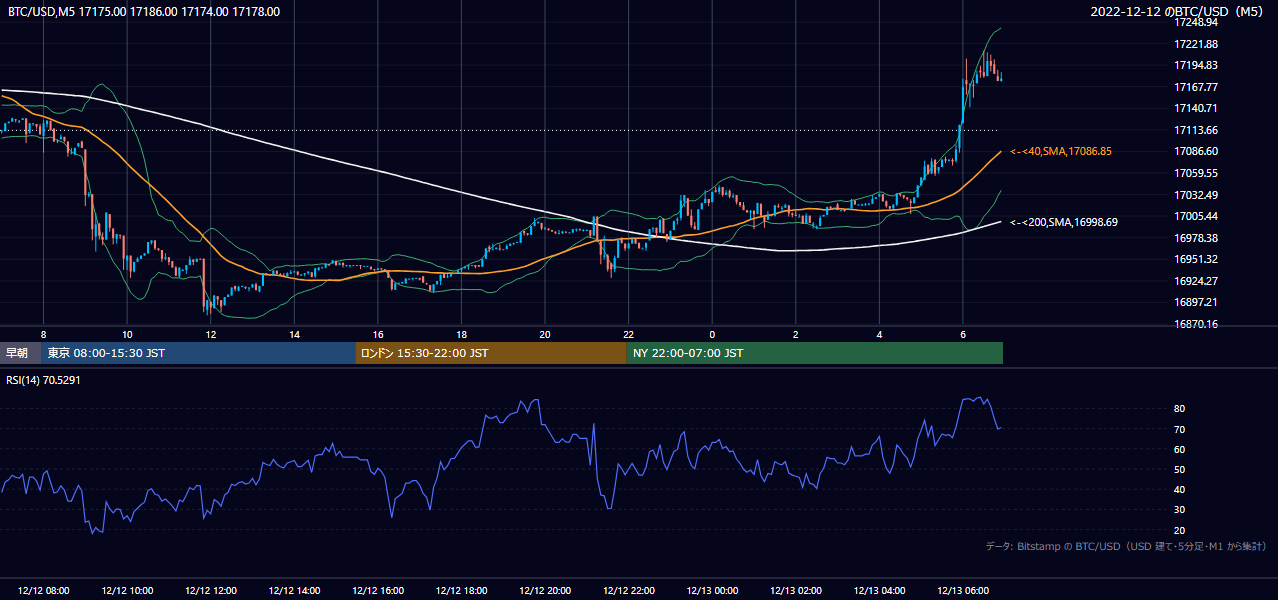Click hour tick 22 under price chart
The width and height of the screenshot is (1278, 600).
click(628, 334)
